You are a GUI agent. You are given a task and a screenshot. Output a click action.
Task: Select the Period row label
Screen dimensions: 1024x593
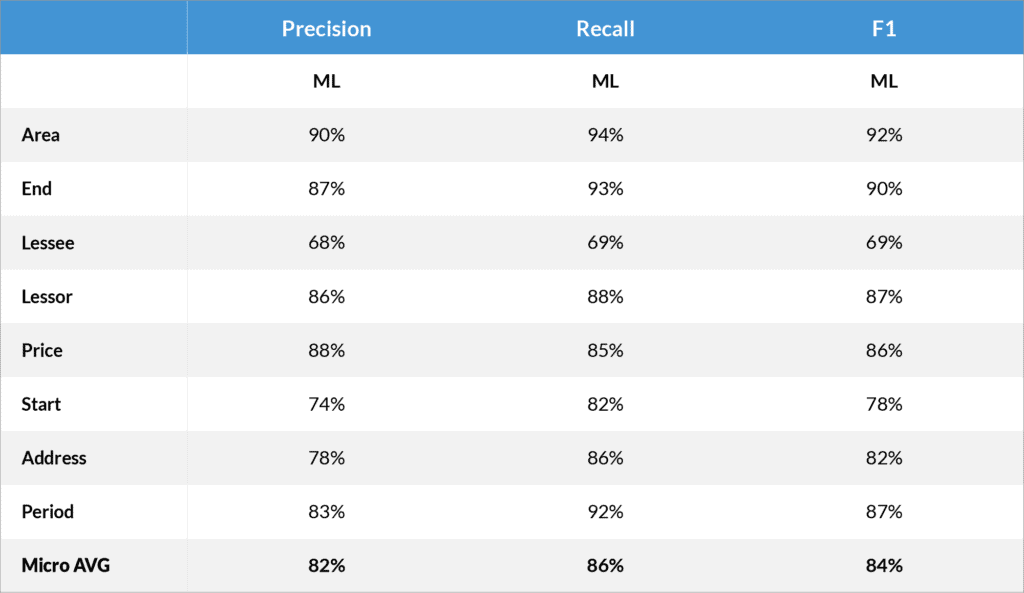point(48,512)
